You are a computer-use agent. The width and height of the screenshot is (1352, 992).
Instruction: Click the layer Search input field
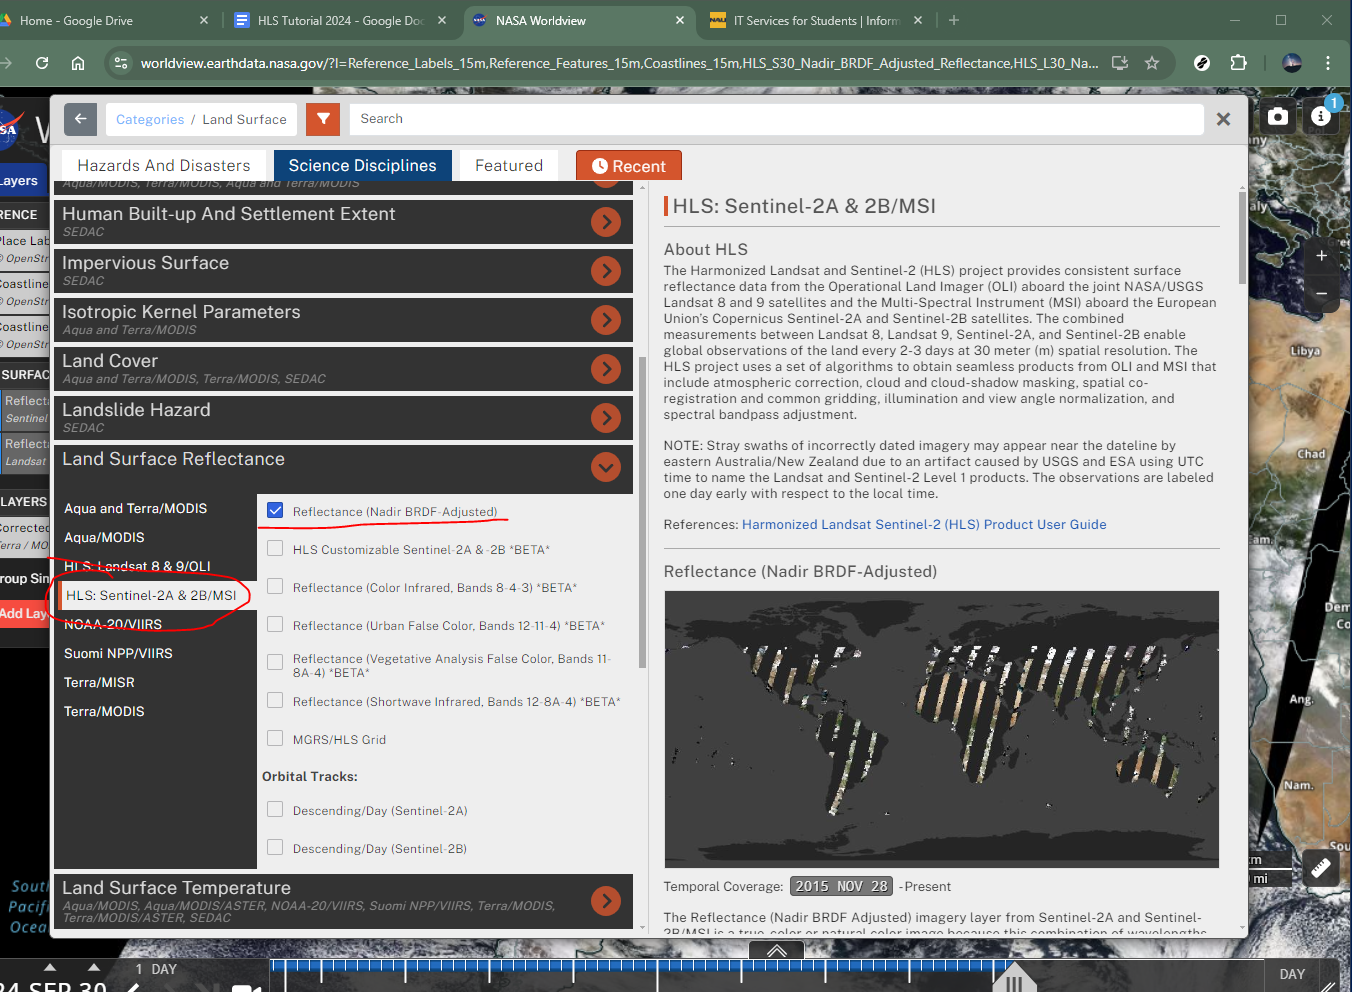(775, 119)
